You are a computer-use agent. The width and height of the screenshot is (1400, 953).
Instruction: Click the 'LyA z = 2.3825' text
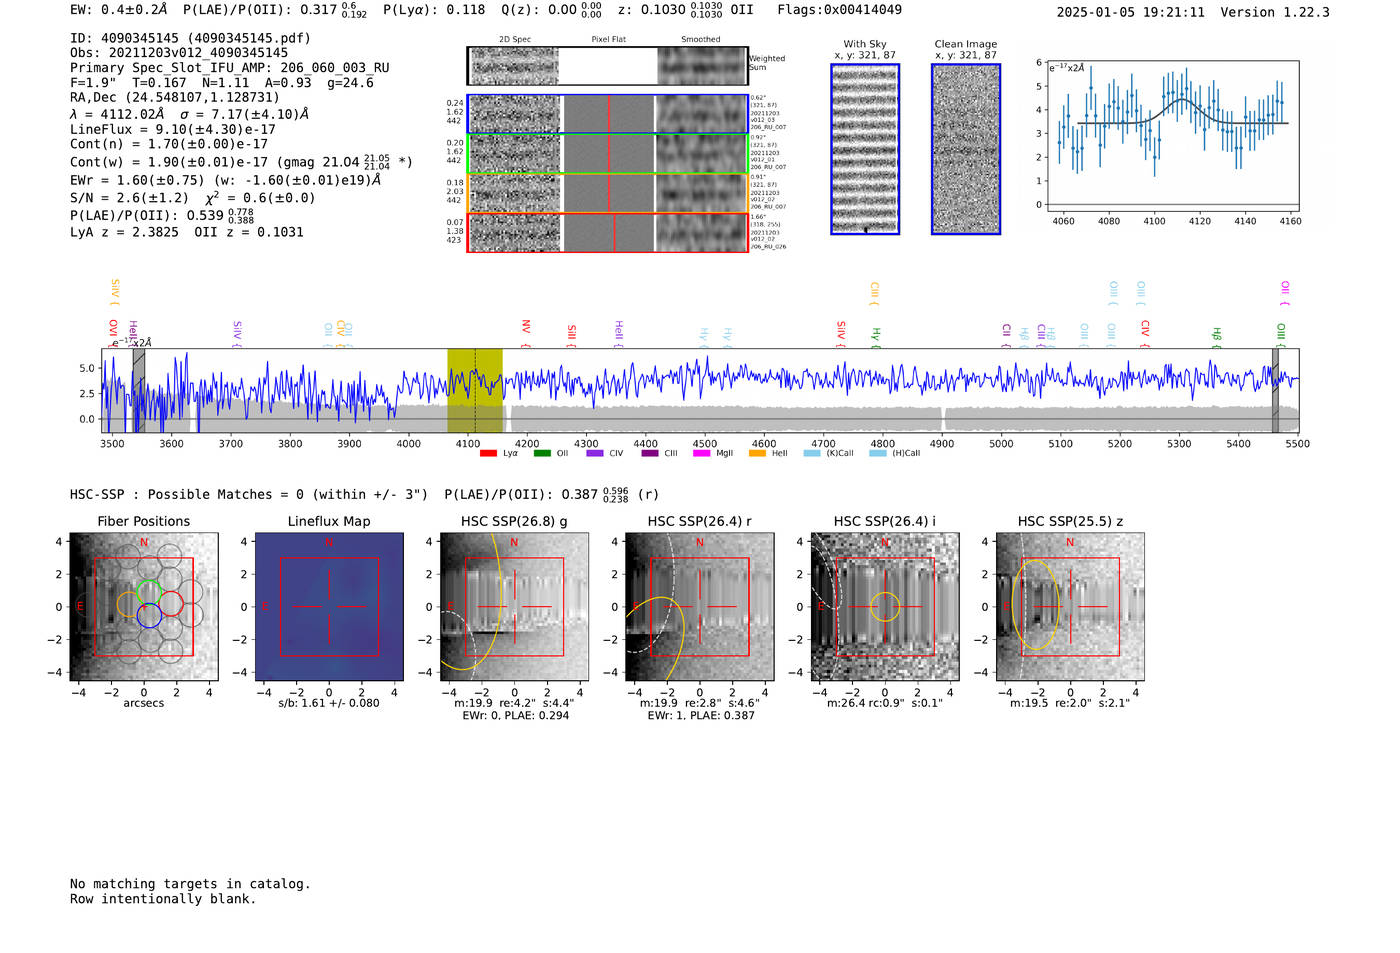point(124,232)
